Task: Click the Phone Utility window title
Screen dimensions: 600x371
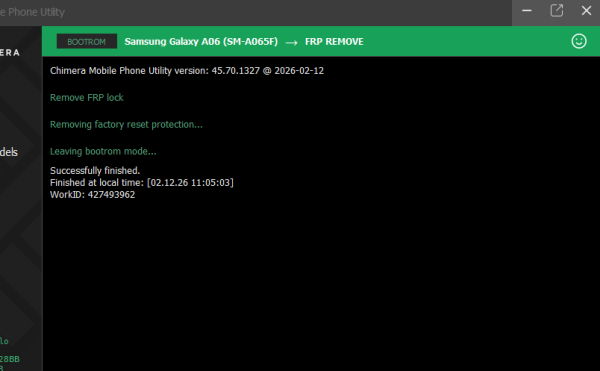Action: [33, 12]
